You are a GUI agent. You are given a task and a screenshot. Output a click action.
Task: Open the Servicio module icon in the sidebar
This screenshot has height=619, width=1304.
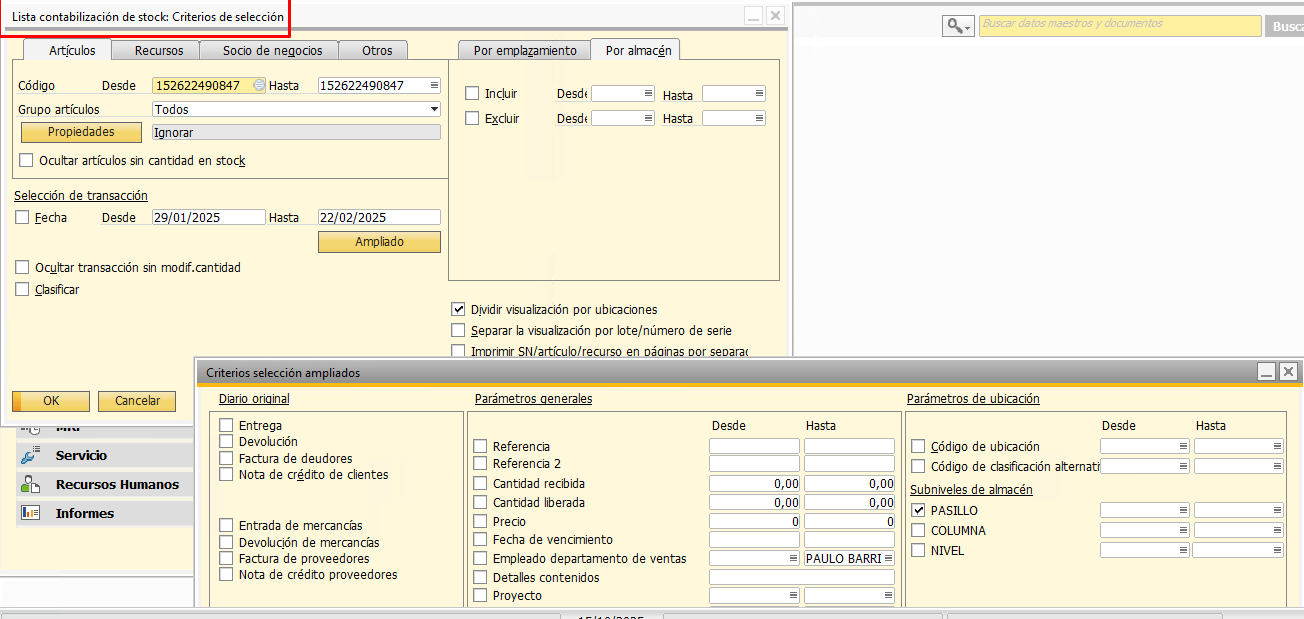click(x=30, y=455)
